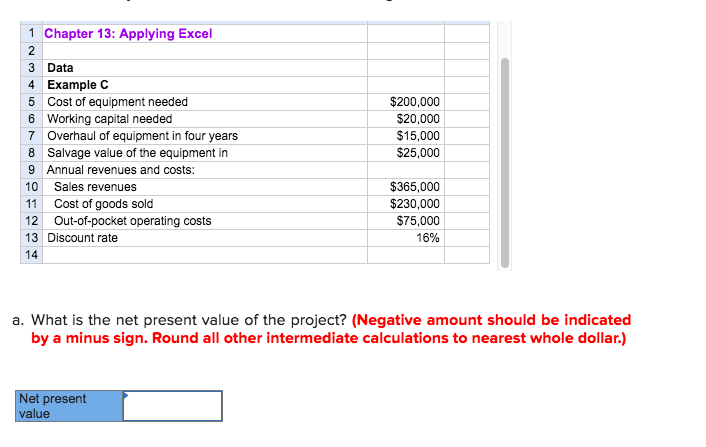Click the $75,000 operating costs cell
This screenshot has height=447, width=706.
pos(406,221)
